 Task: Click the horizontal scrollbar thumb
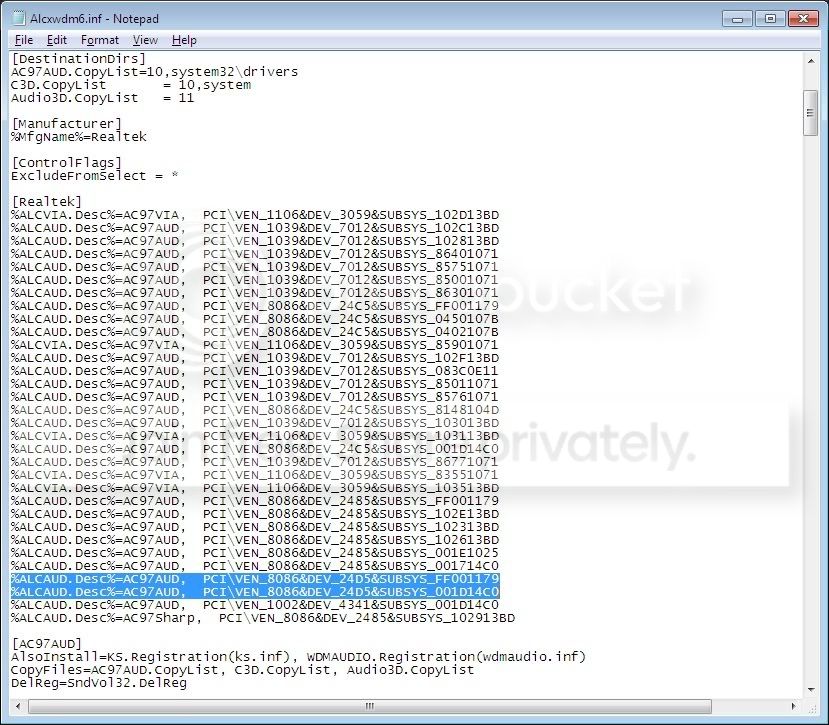coord(370,706)
